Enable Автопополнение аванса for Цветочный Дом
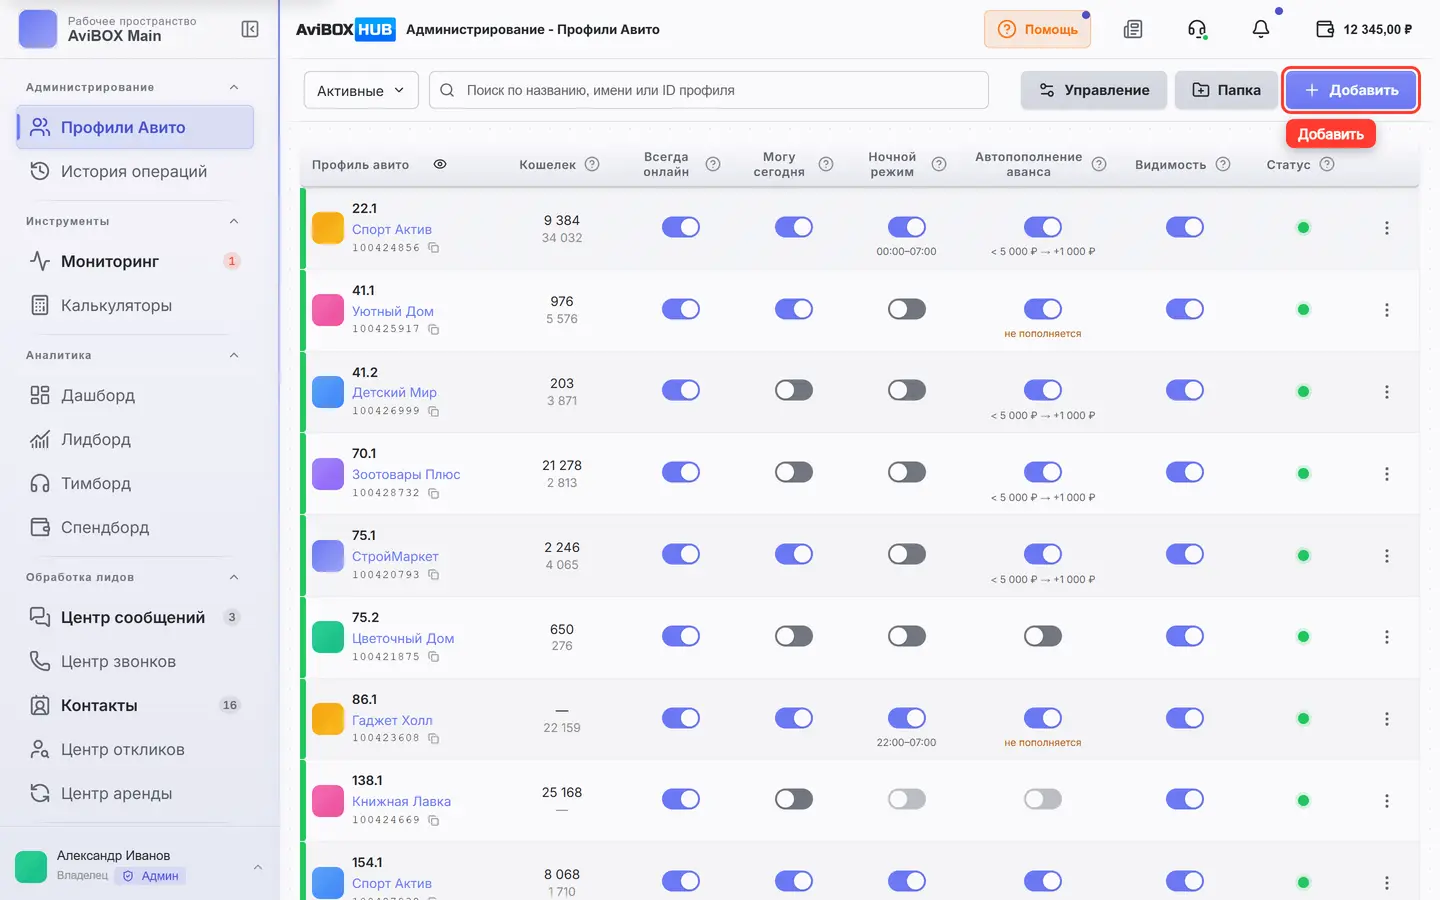The width and height of the screenshot is (1440, 900). tap(1043, 636)
